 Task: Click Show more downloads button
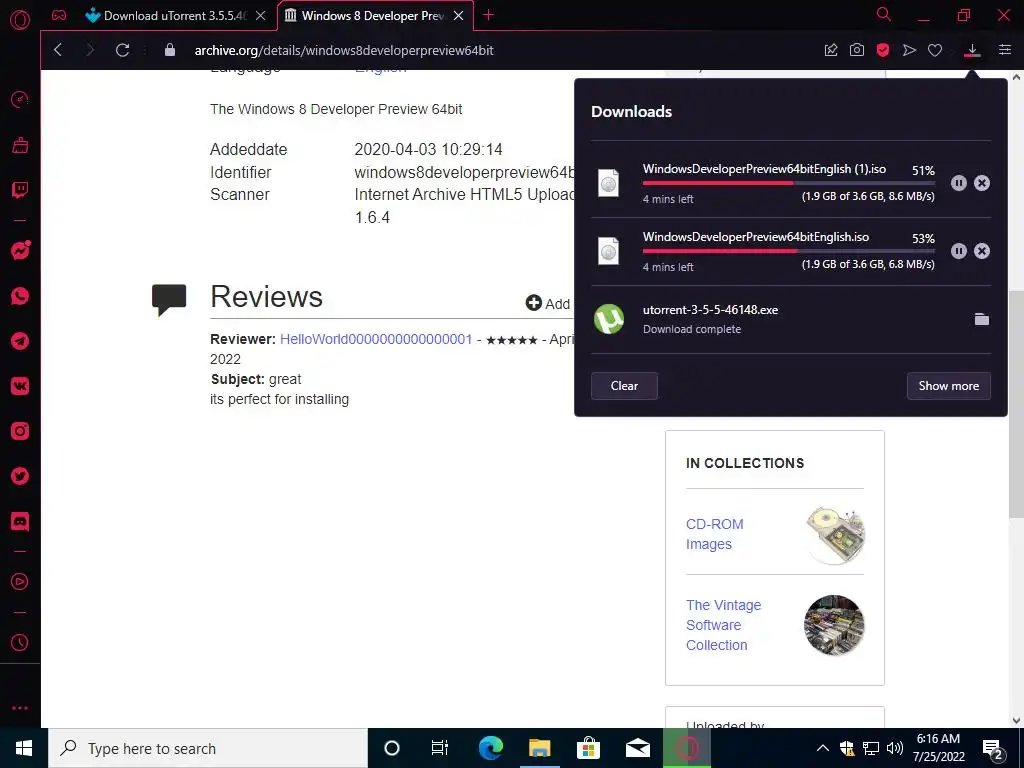[x=948, y=386]
